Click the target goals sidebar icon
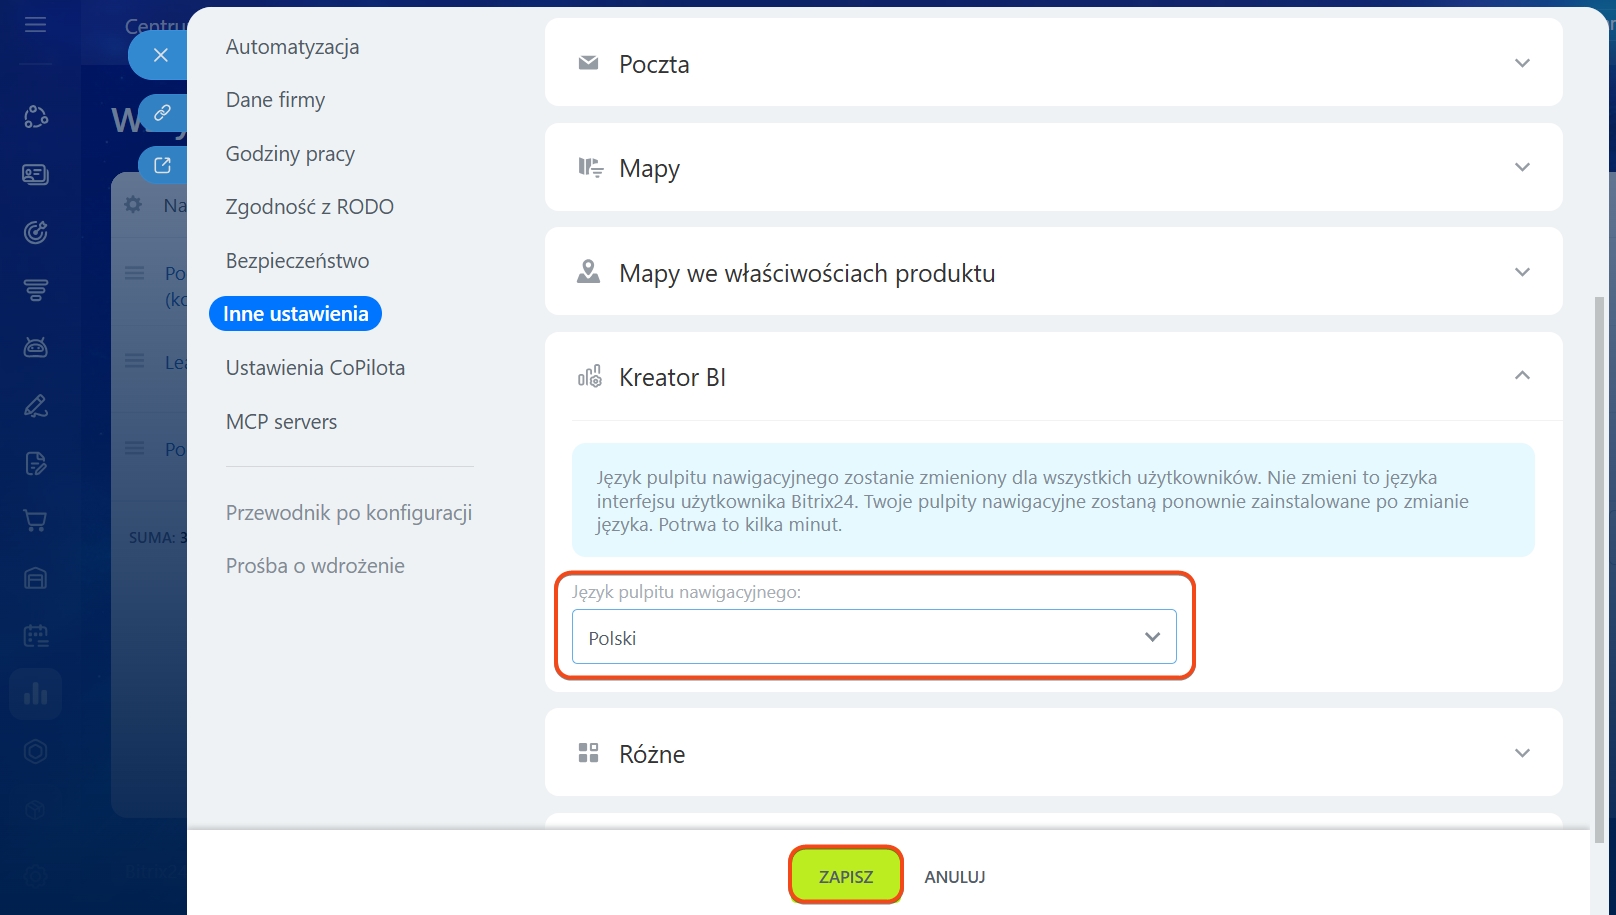Screen dimensions: 1616x915 36,233
